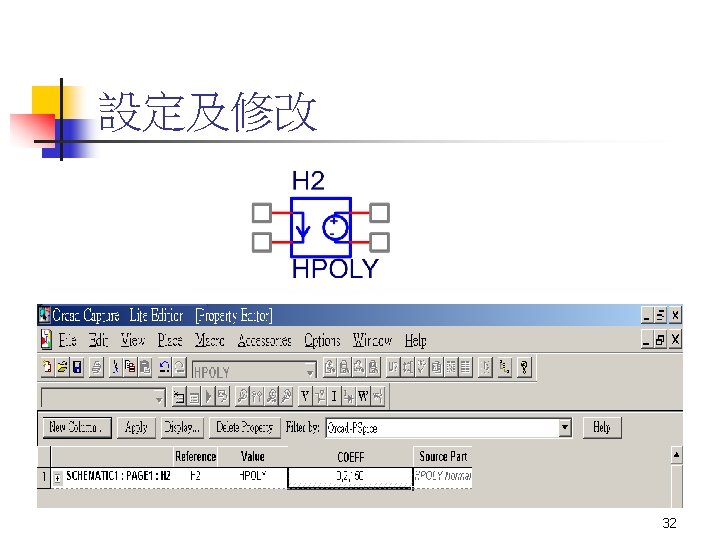The image size is (720, 540).
Task: Open the Edit menu
Action: 98,340
